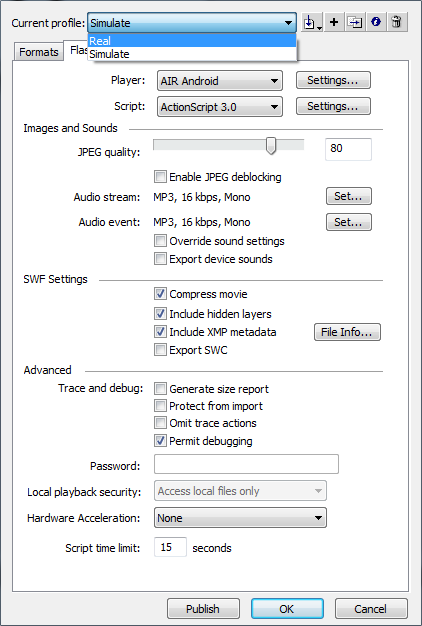Click the Create new profile plus icon
Image resolution: width=422 pixels, height=626 pixels.
click(334, 22)
